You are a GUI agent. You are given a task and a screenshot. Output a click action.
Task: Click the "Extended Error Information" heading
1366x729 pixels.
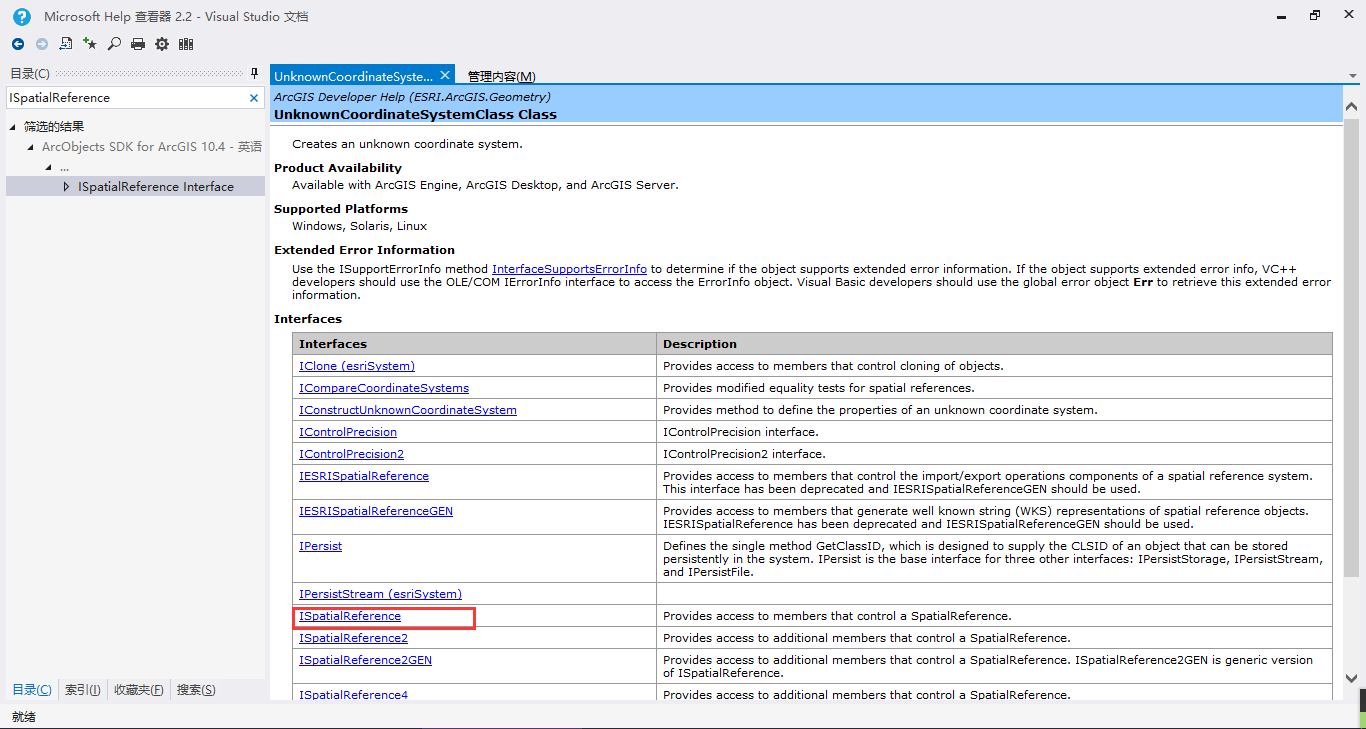(x=364, y=250)
